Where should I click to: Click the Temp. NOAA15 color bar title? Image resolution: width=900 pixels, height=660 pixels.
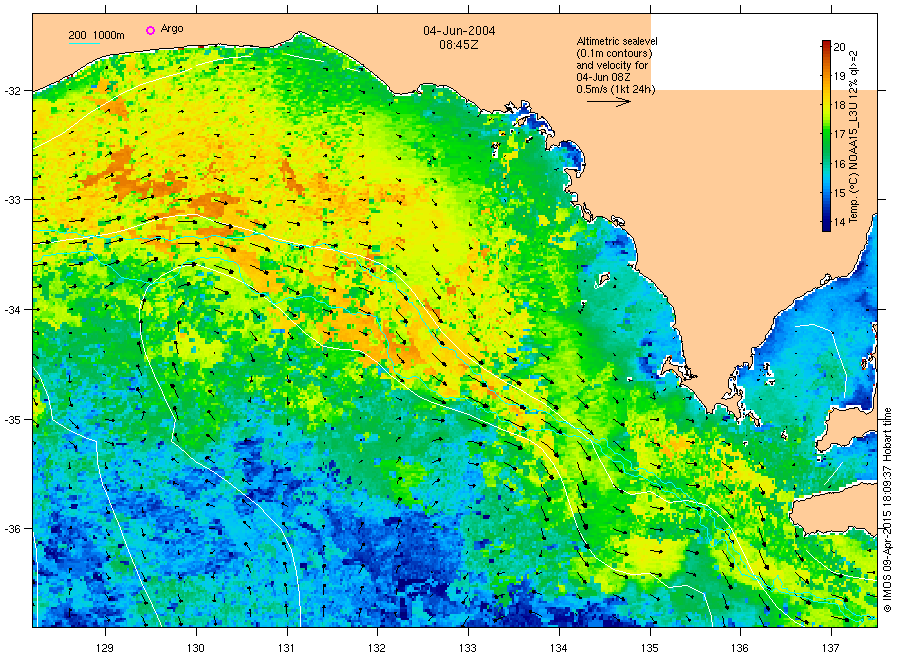(x=854, y=137)
